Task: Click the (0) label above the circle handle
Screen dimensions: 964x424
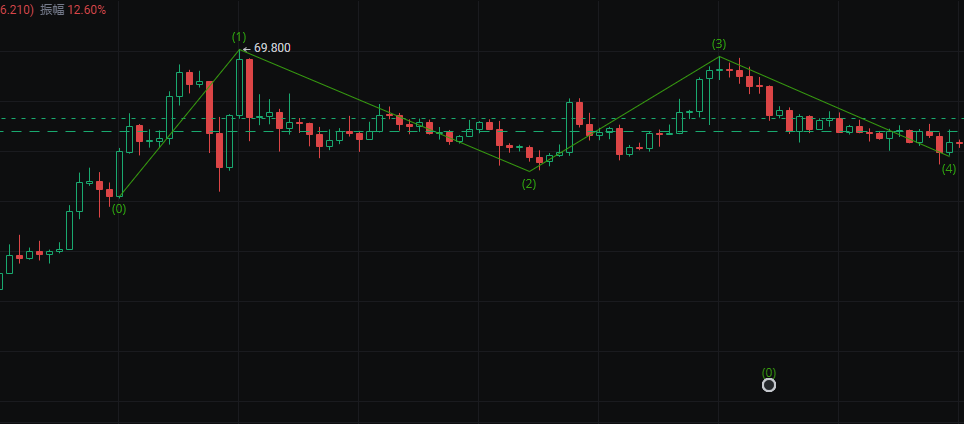Action: coord(768,371)
